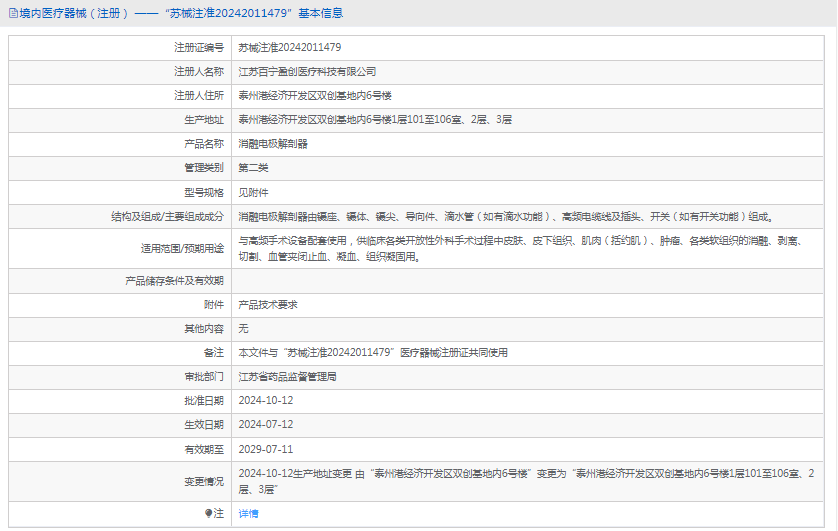
Task: Click approval date 2024-10-12
Action: pyautogui.click(x=266, y=401)
